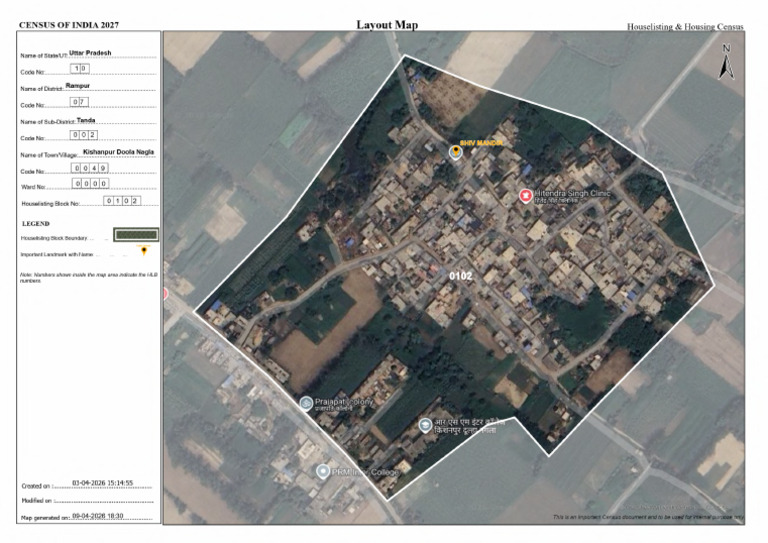This screenshot has height=543, width=768.
Task: Click 'Houselisting Block Boundary' legend label
Action: click(54, 238)
